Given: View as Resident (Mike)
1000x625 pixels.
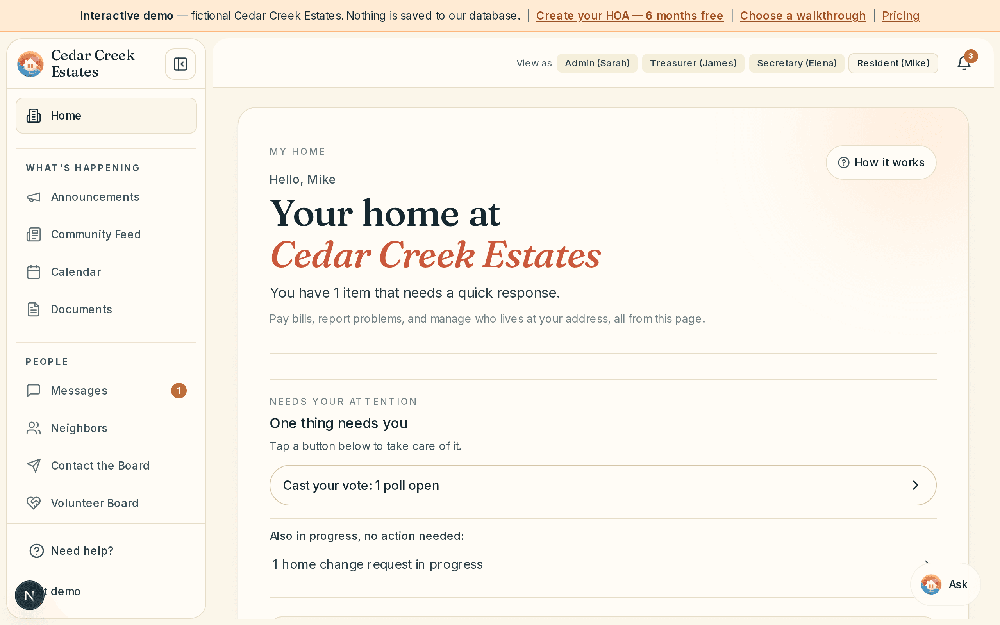Looking at the screenshot, I should coord(893,63).
